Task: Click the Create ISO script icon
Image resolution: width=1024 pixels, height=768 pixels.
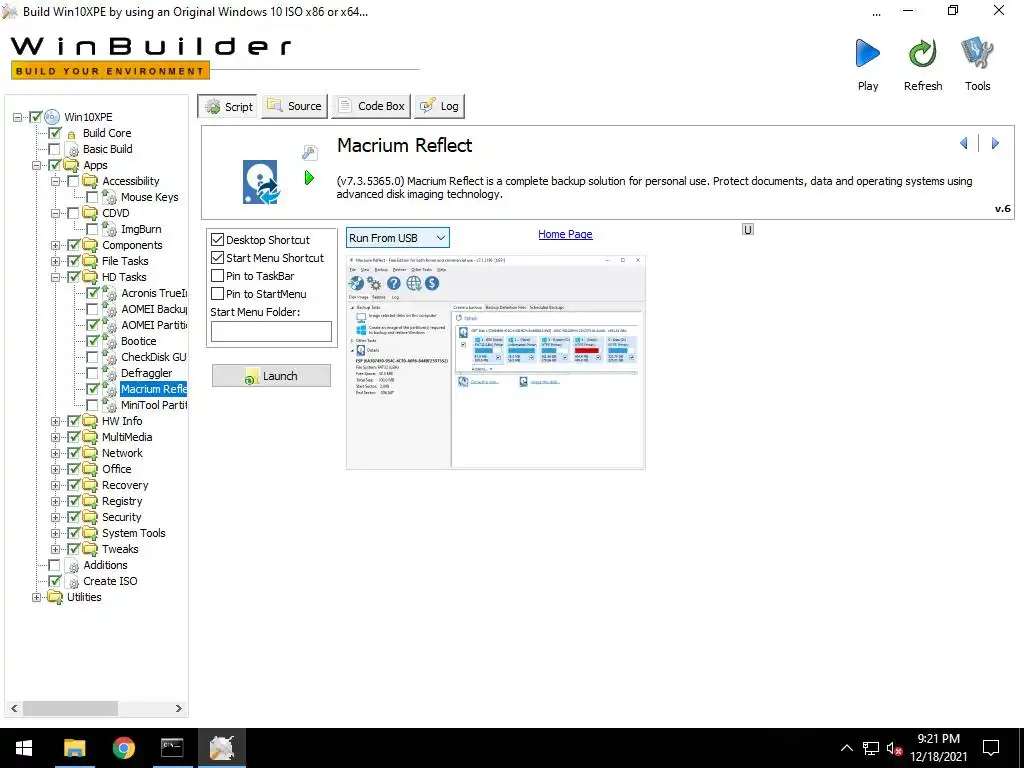Action: [x=72, y=581]
